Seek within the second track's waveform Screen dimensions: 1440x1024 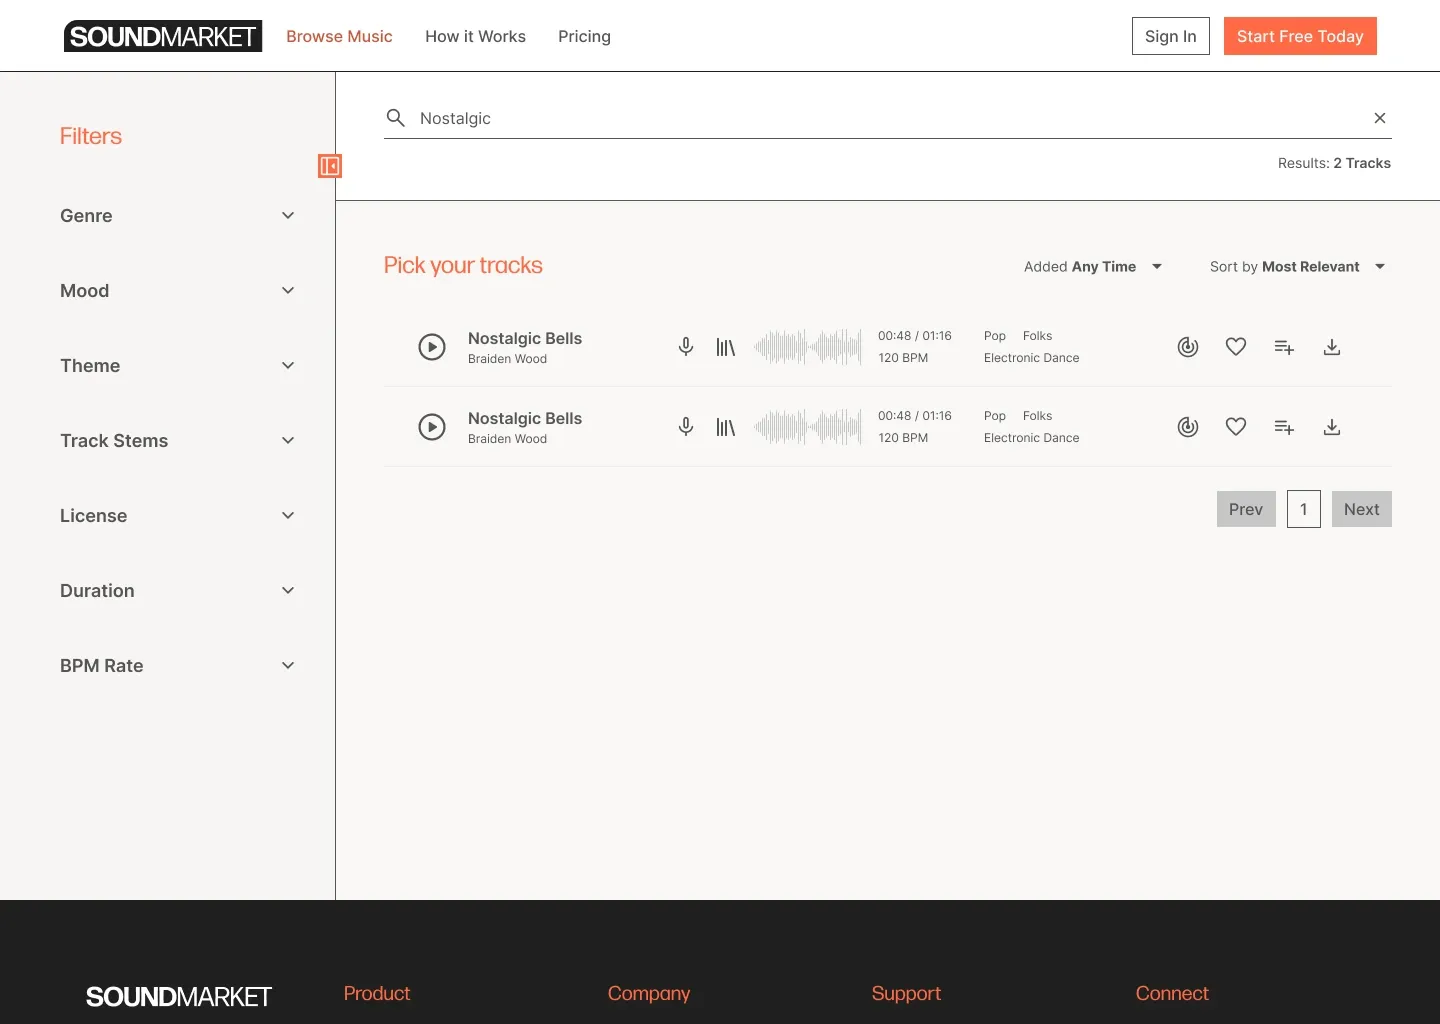808,427
